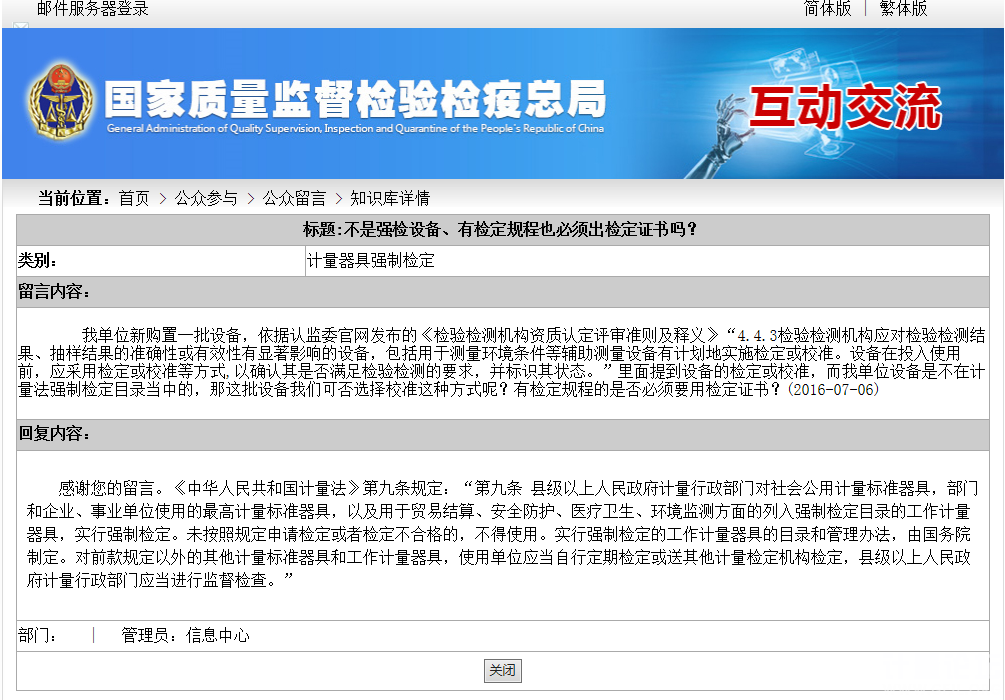Go to 首页 in breadcrumb
This screenshot has height=700, width=1005.
tap(134, 198)
